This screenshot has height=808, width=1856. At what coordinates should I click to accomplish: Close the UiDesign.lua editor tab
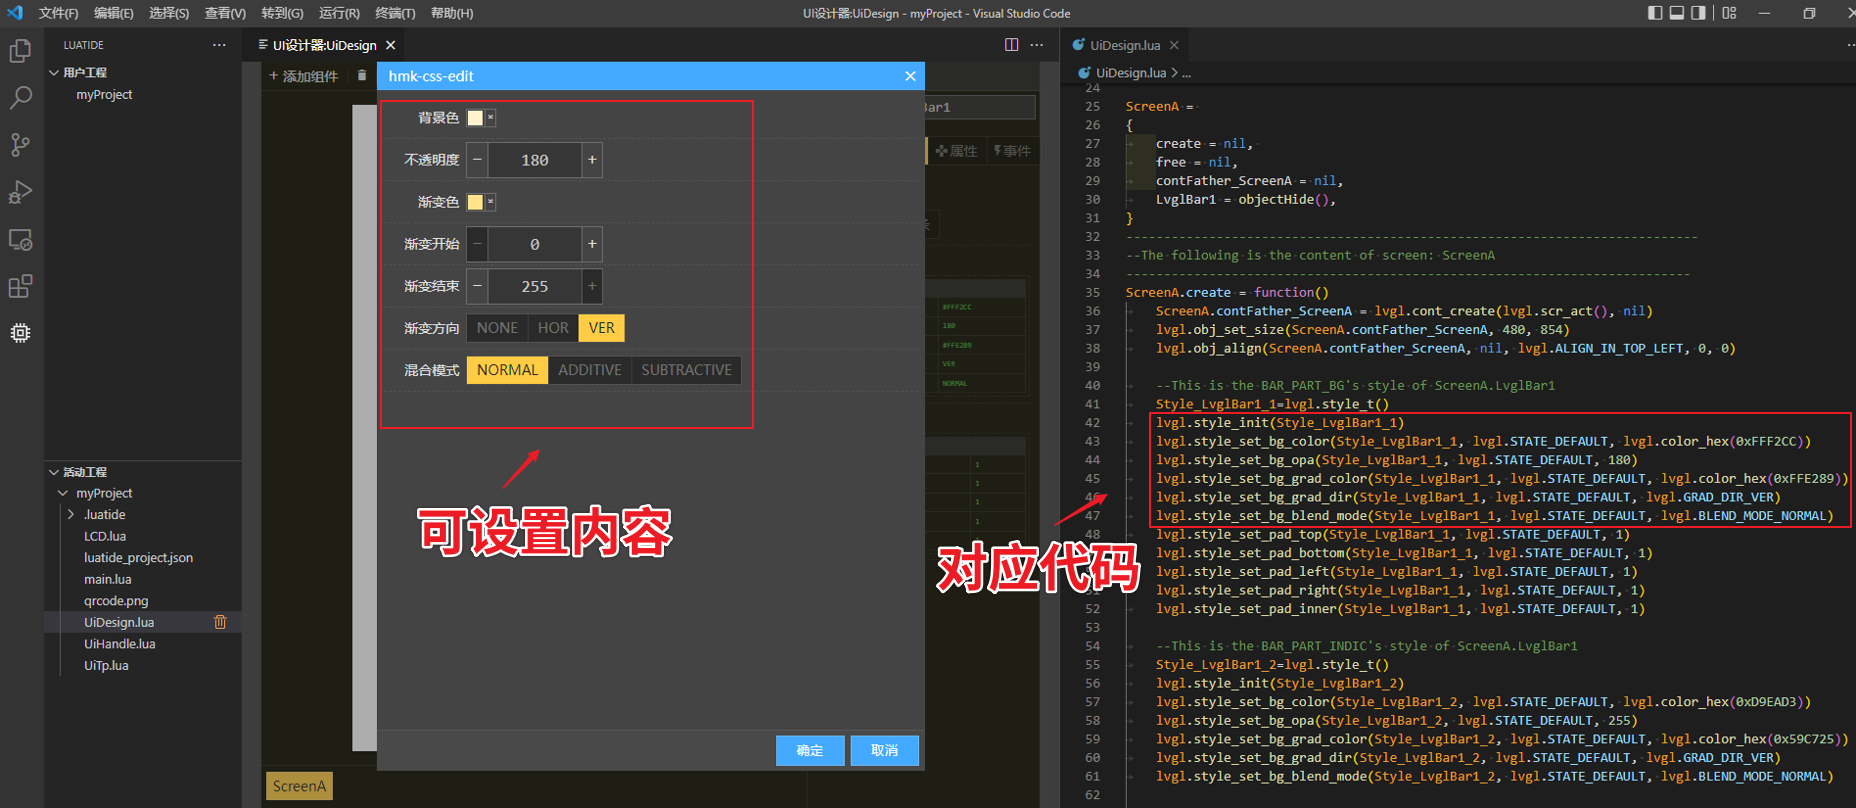[1174, 45]
